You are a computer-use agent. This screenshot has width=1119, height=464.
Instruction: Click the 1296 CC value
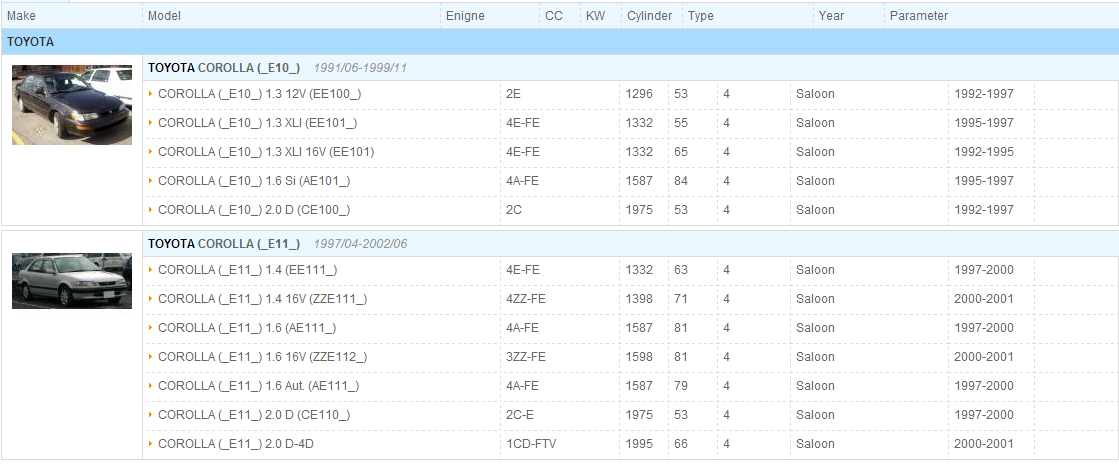(639, 94)
